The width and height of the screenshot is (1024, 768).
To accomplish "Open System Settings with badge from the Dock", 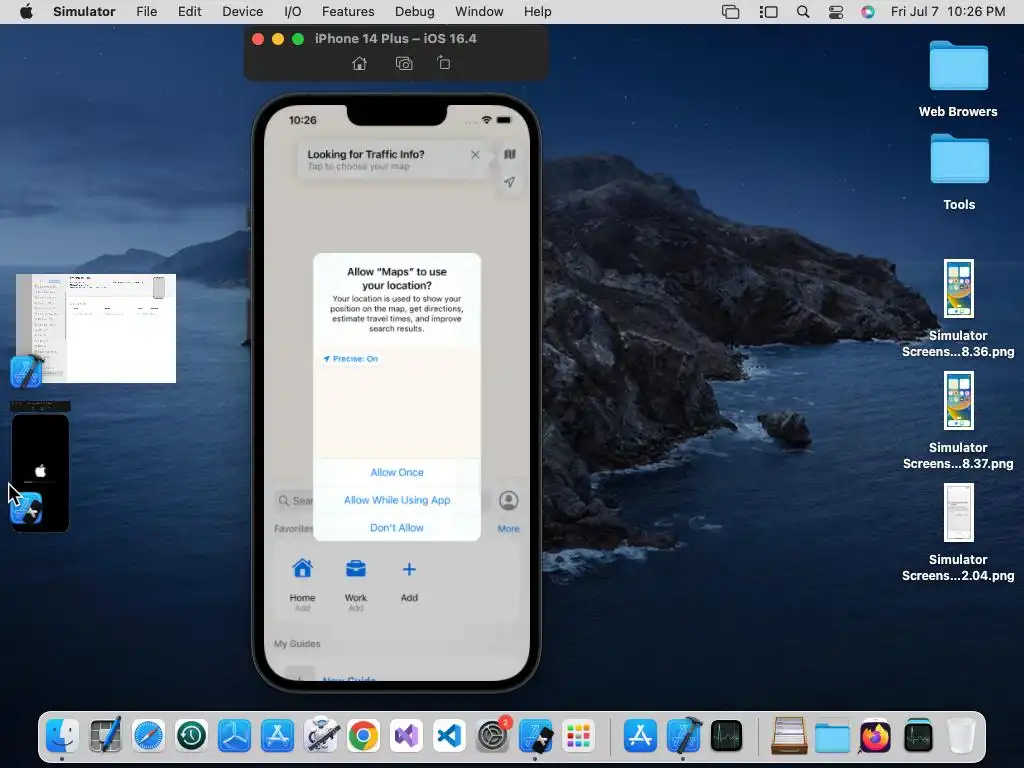I will click(493, 736).
